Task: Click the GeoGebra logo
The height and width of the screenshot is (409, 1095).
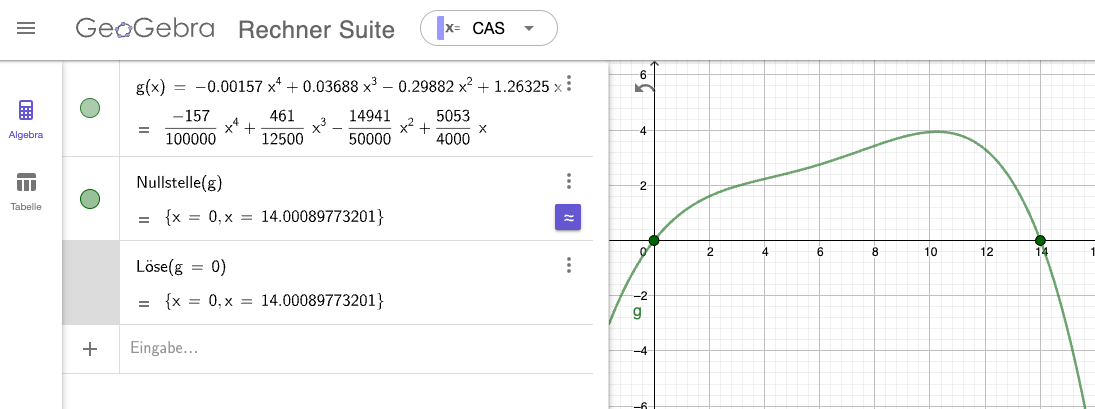Action: (145, 29)
